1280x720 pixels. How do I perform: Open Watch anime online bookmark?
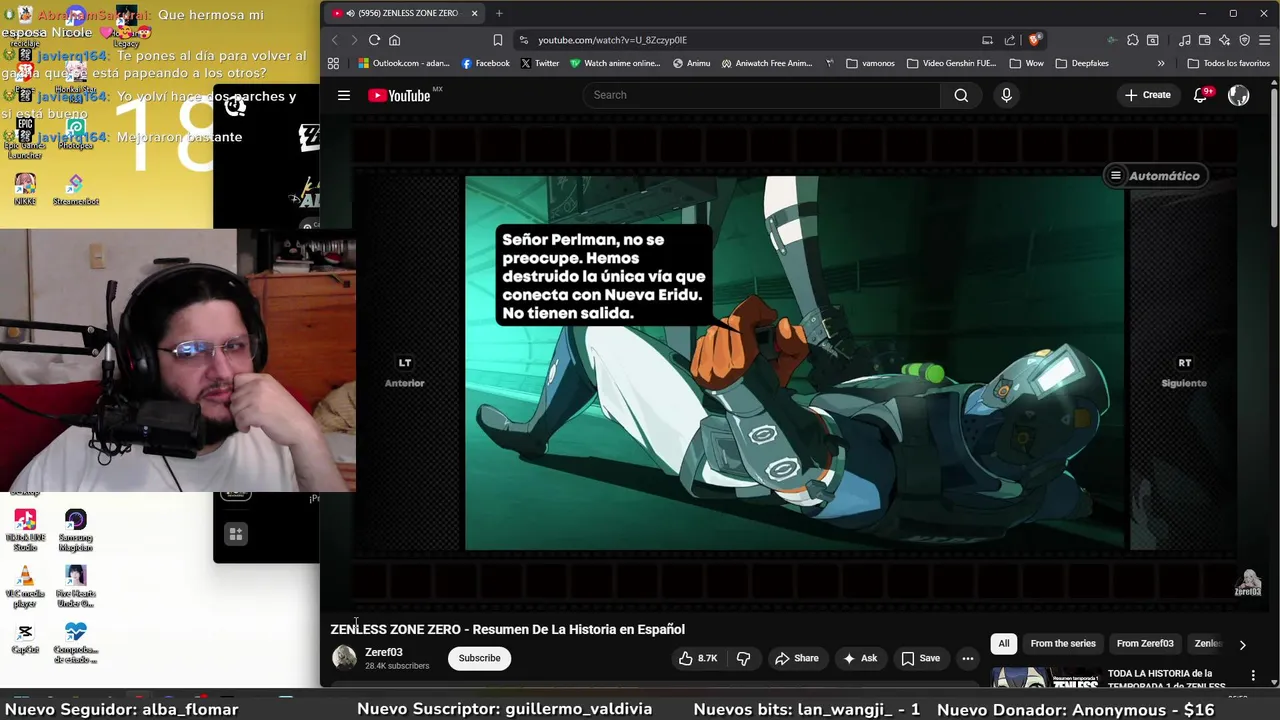(615, 63)
